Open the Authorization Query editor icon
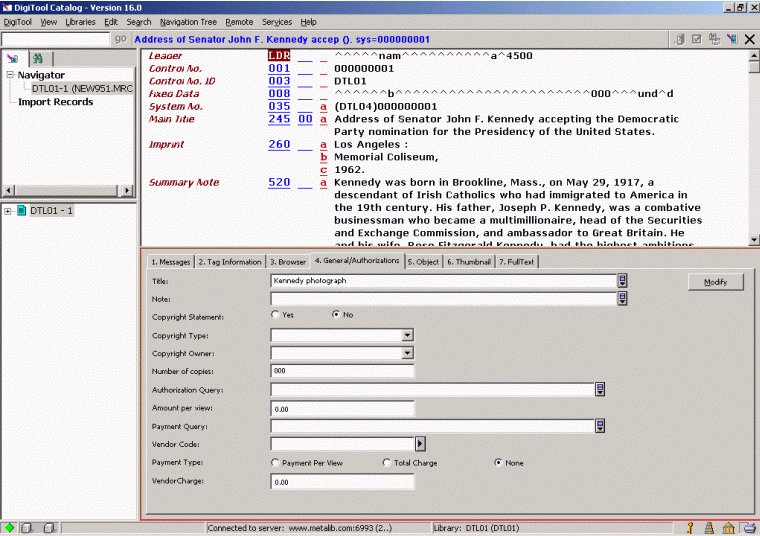This screenshot has height=536, width=760. pos(600,390)
